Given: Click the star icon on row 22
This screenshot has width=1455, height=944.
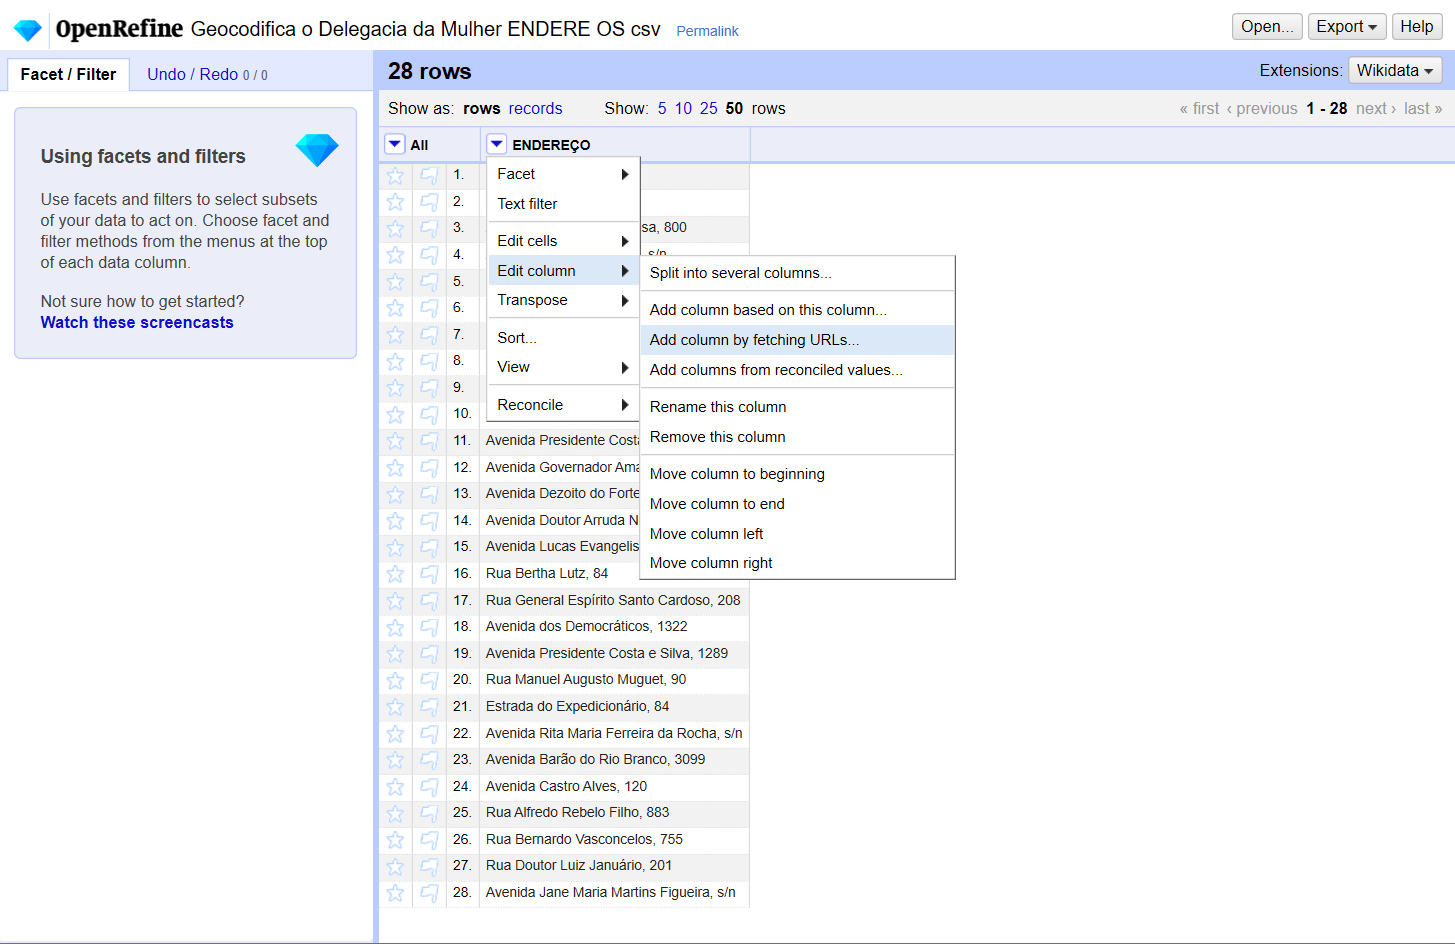Looking at the screenshot, I should tap(396, 734).
